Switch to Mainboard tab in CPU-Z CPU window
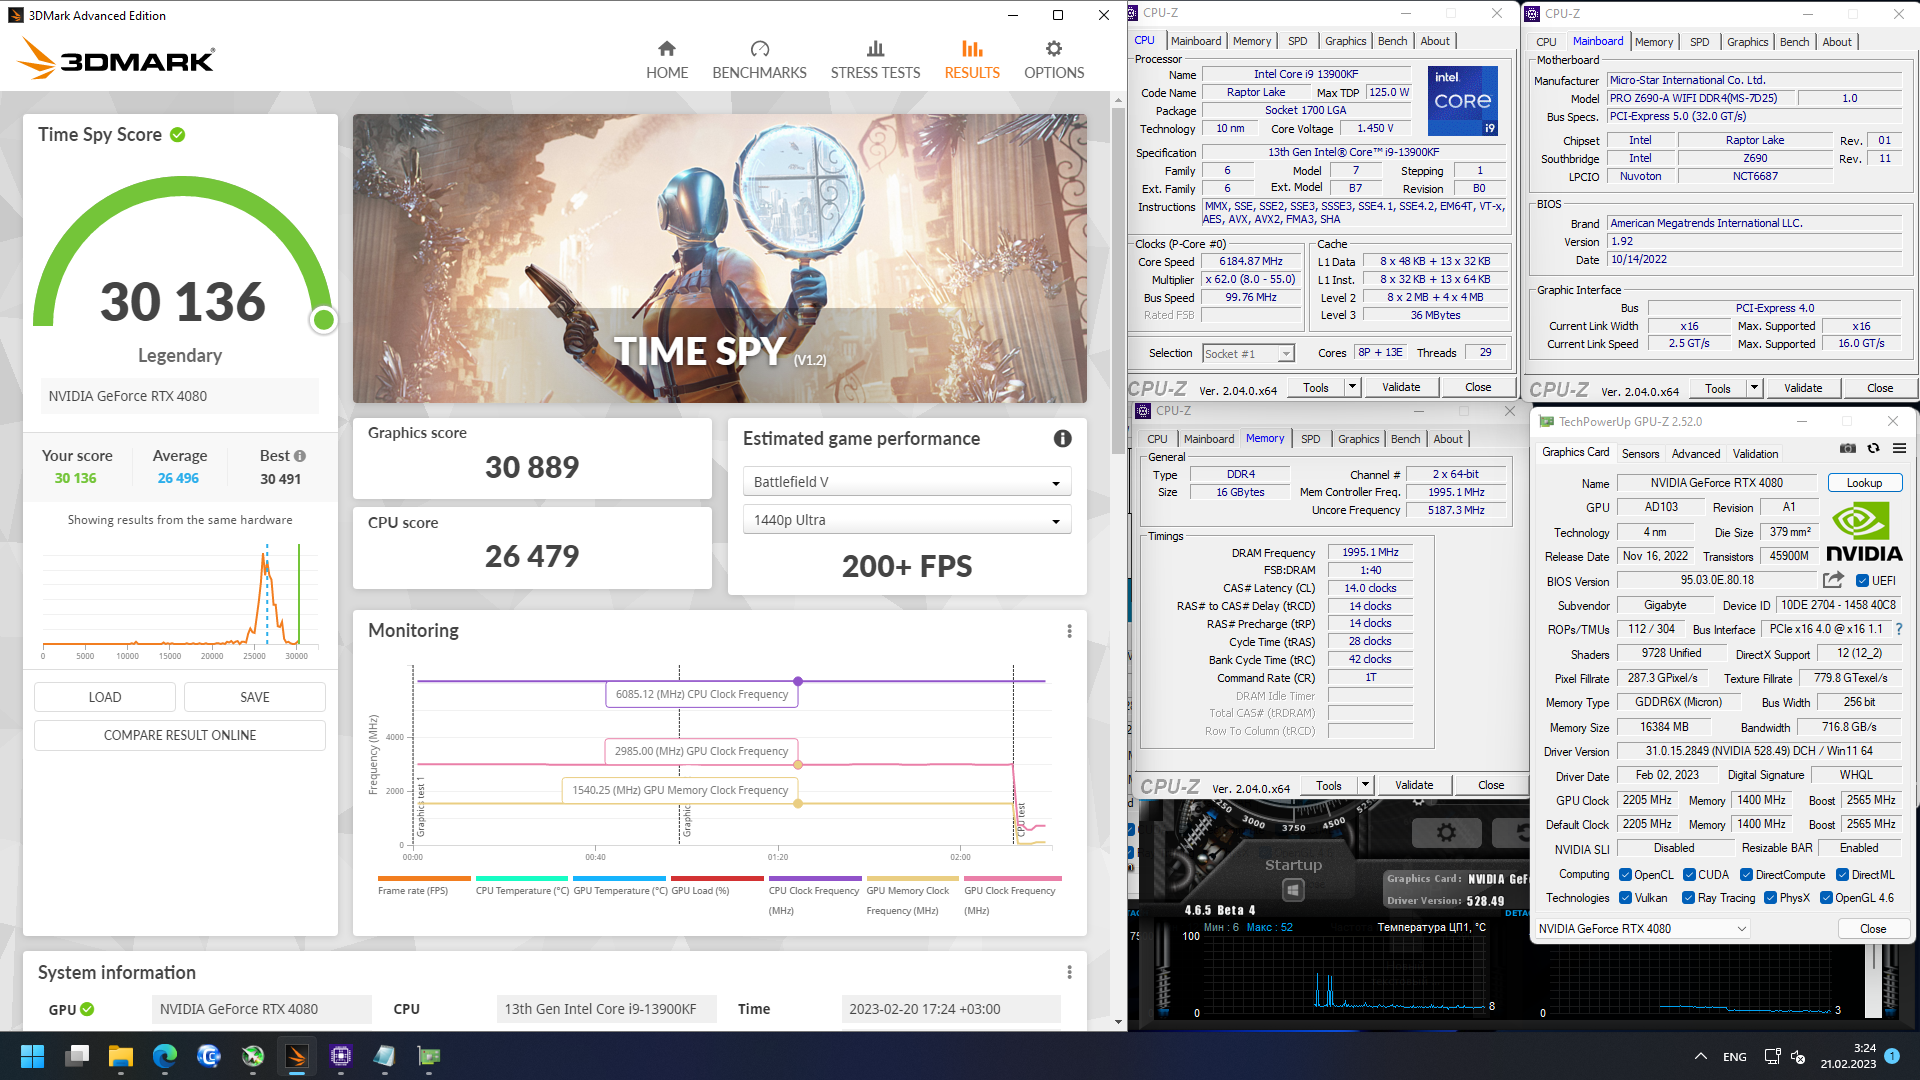Image resolution: width=1920 pixels, height=1080 pixels. click(1196, 41)
